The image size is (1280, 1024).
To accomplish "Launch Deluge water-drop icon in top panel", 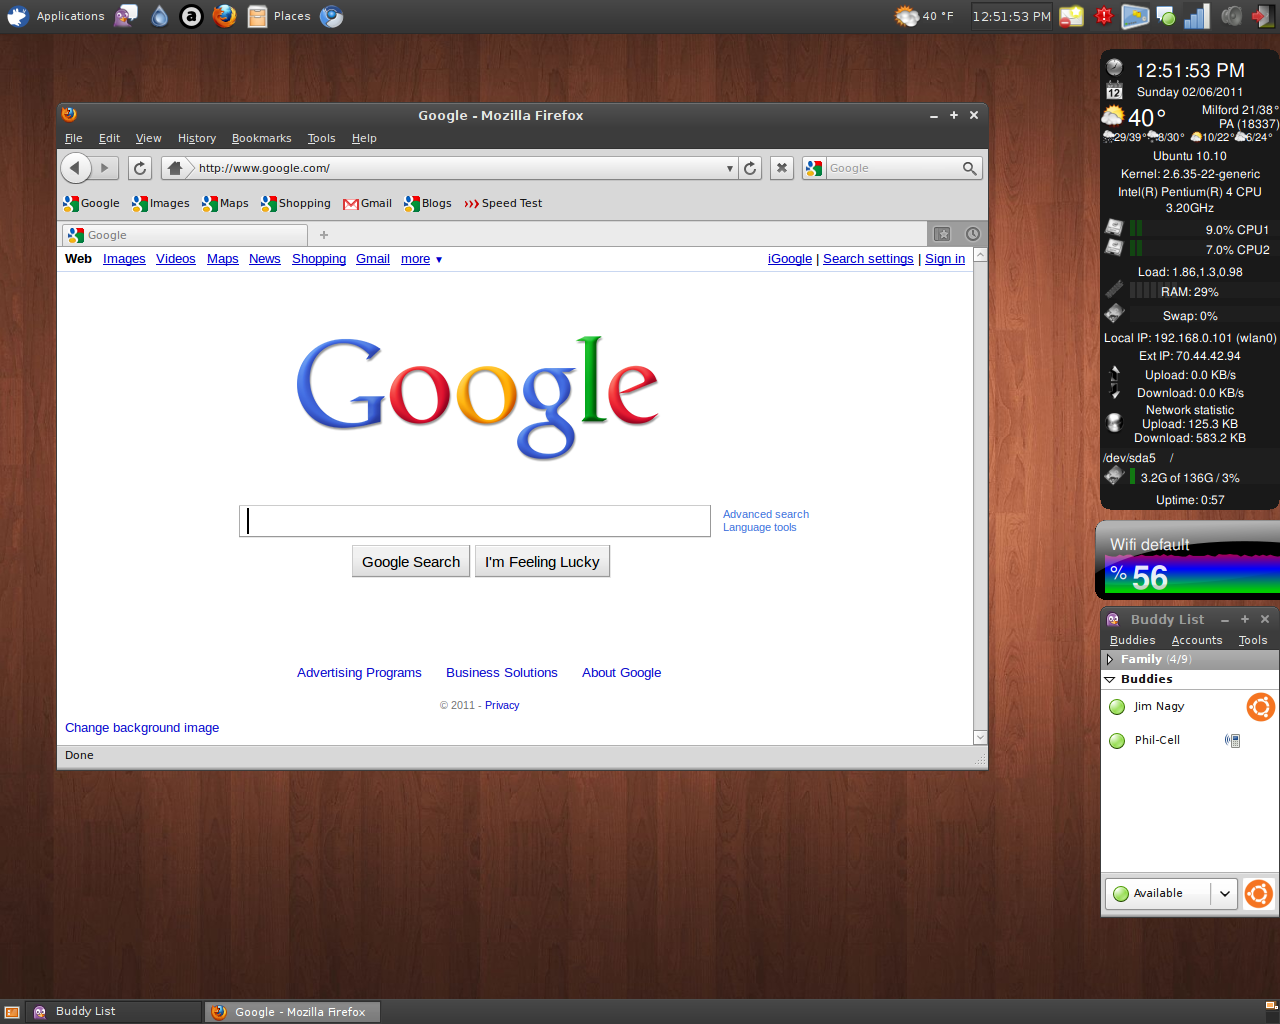I will tap(159, 16).
